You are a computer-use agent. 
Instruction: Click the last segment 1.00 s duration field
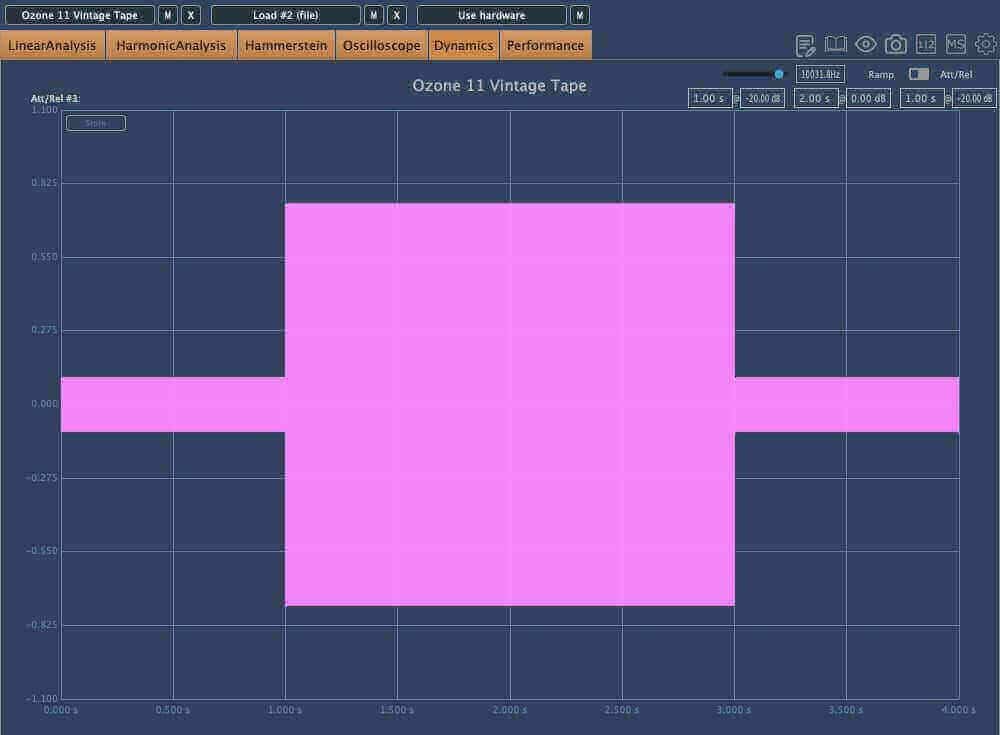pyautogui.click(x=922, y=99)
